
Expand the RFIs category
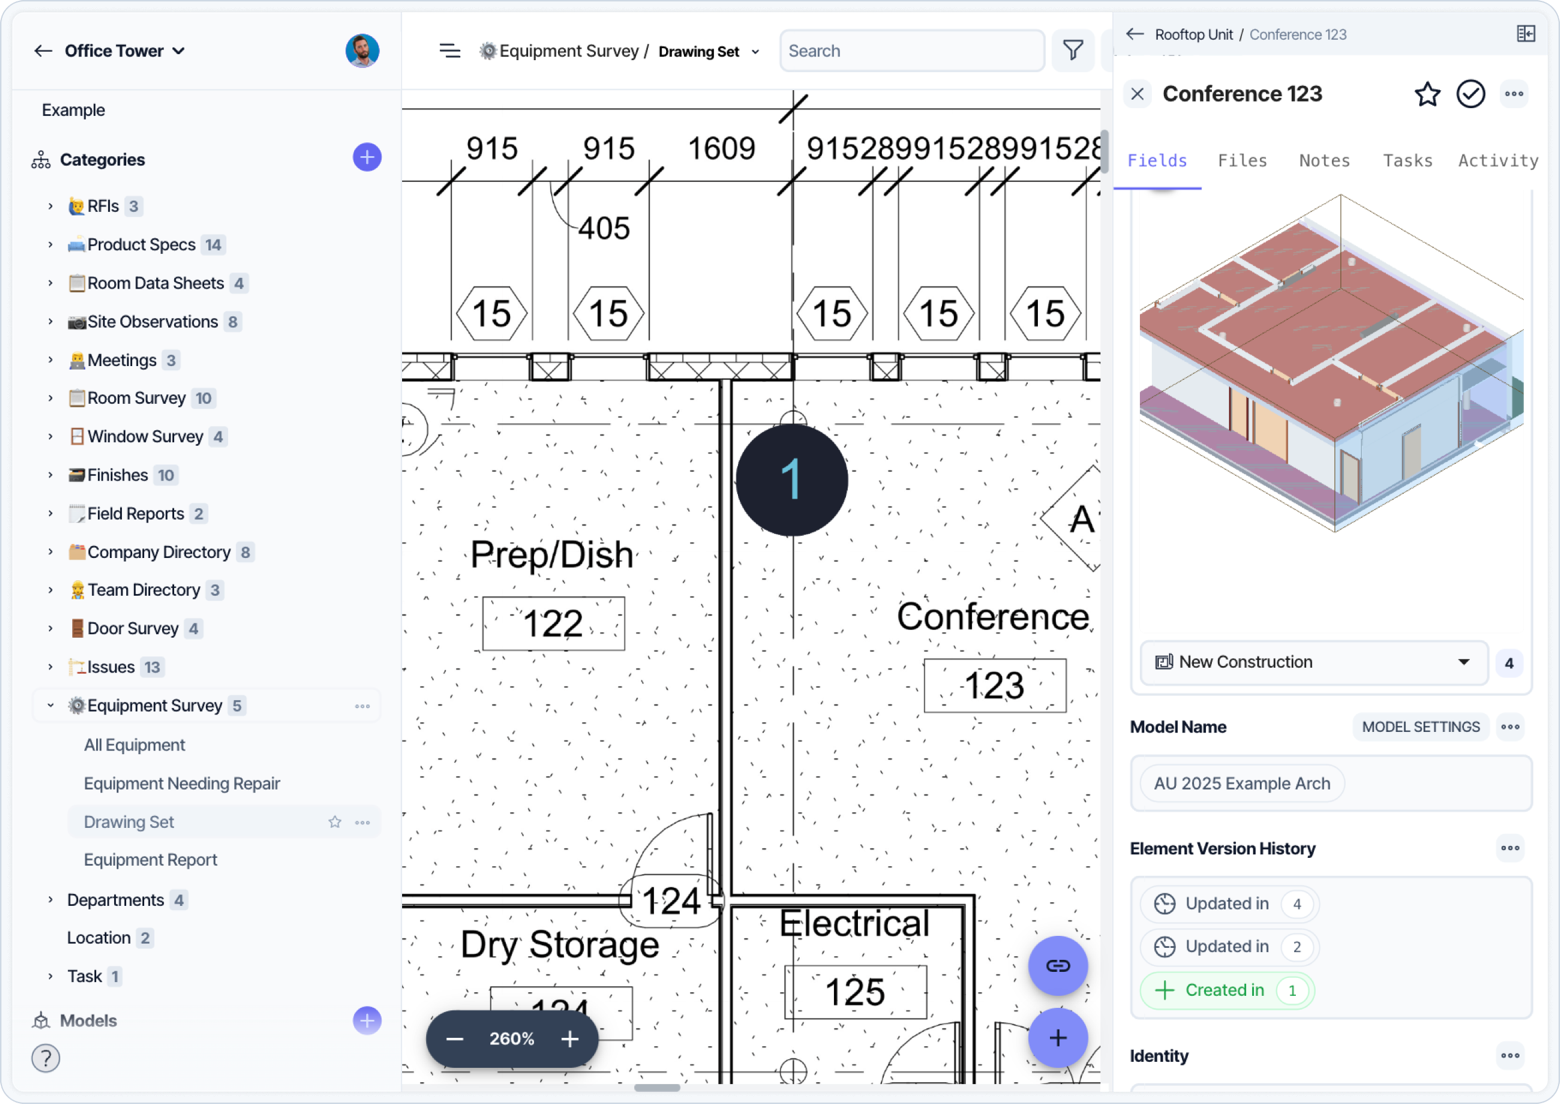tap(50, 206)
